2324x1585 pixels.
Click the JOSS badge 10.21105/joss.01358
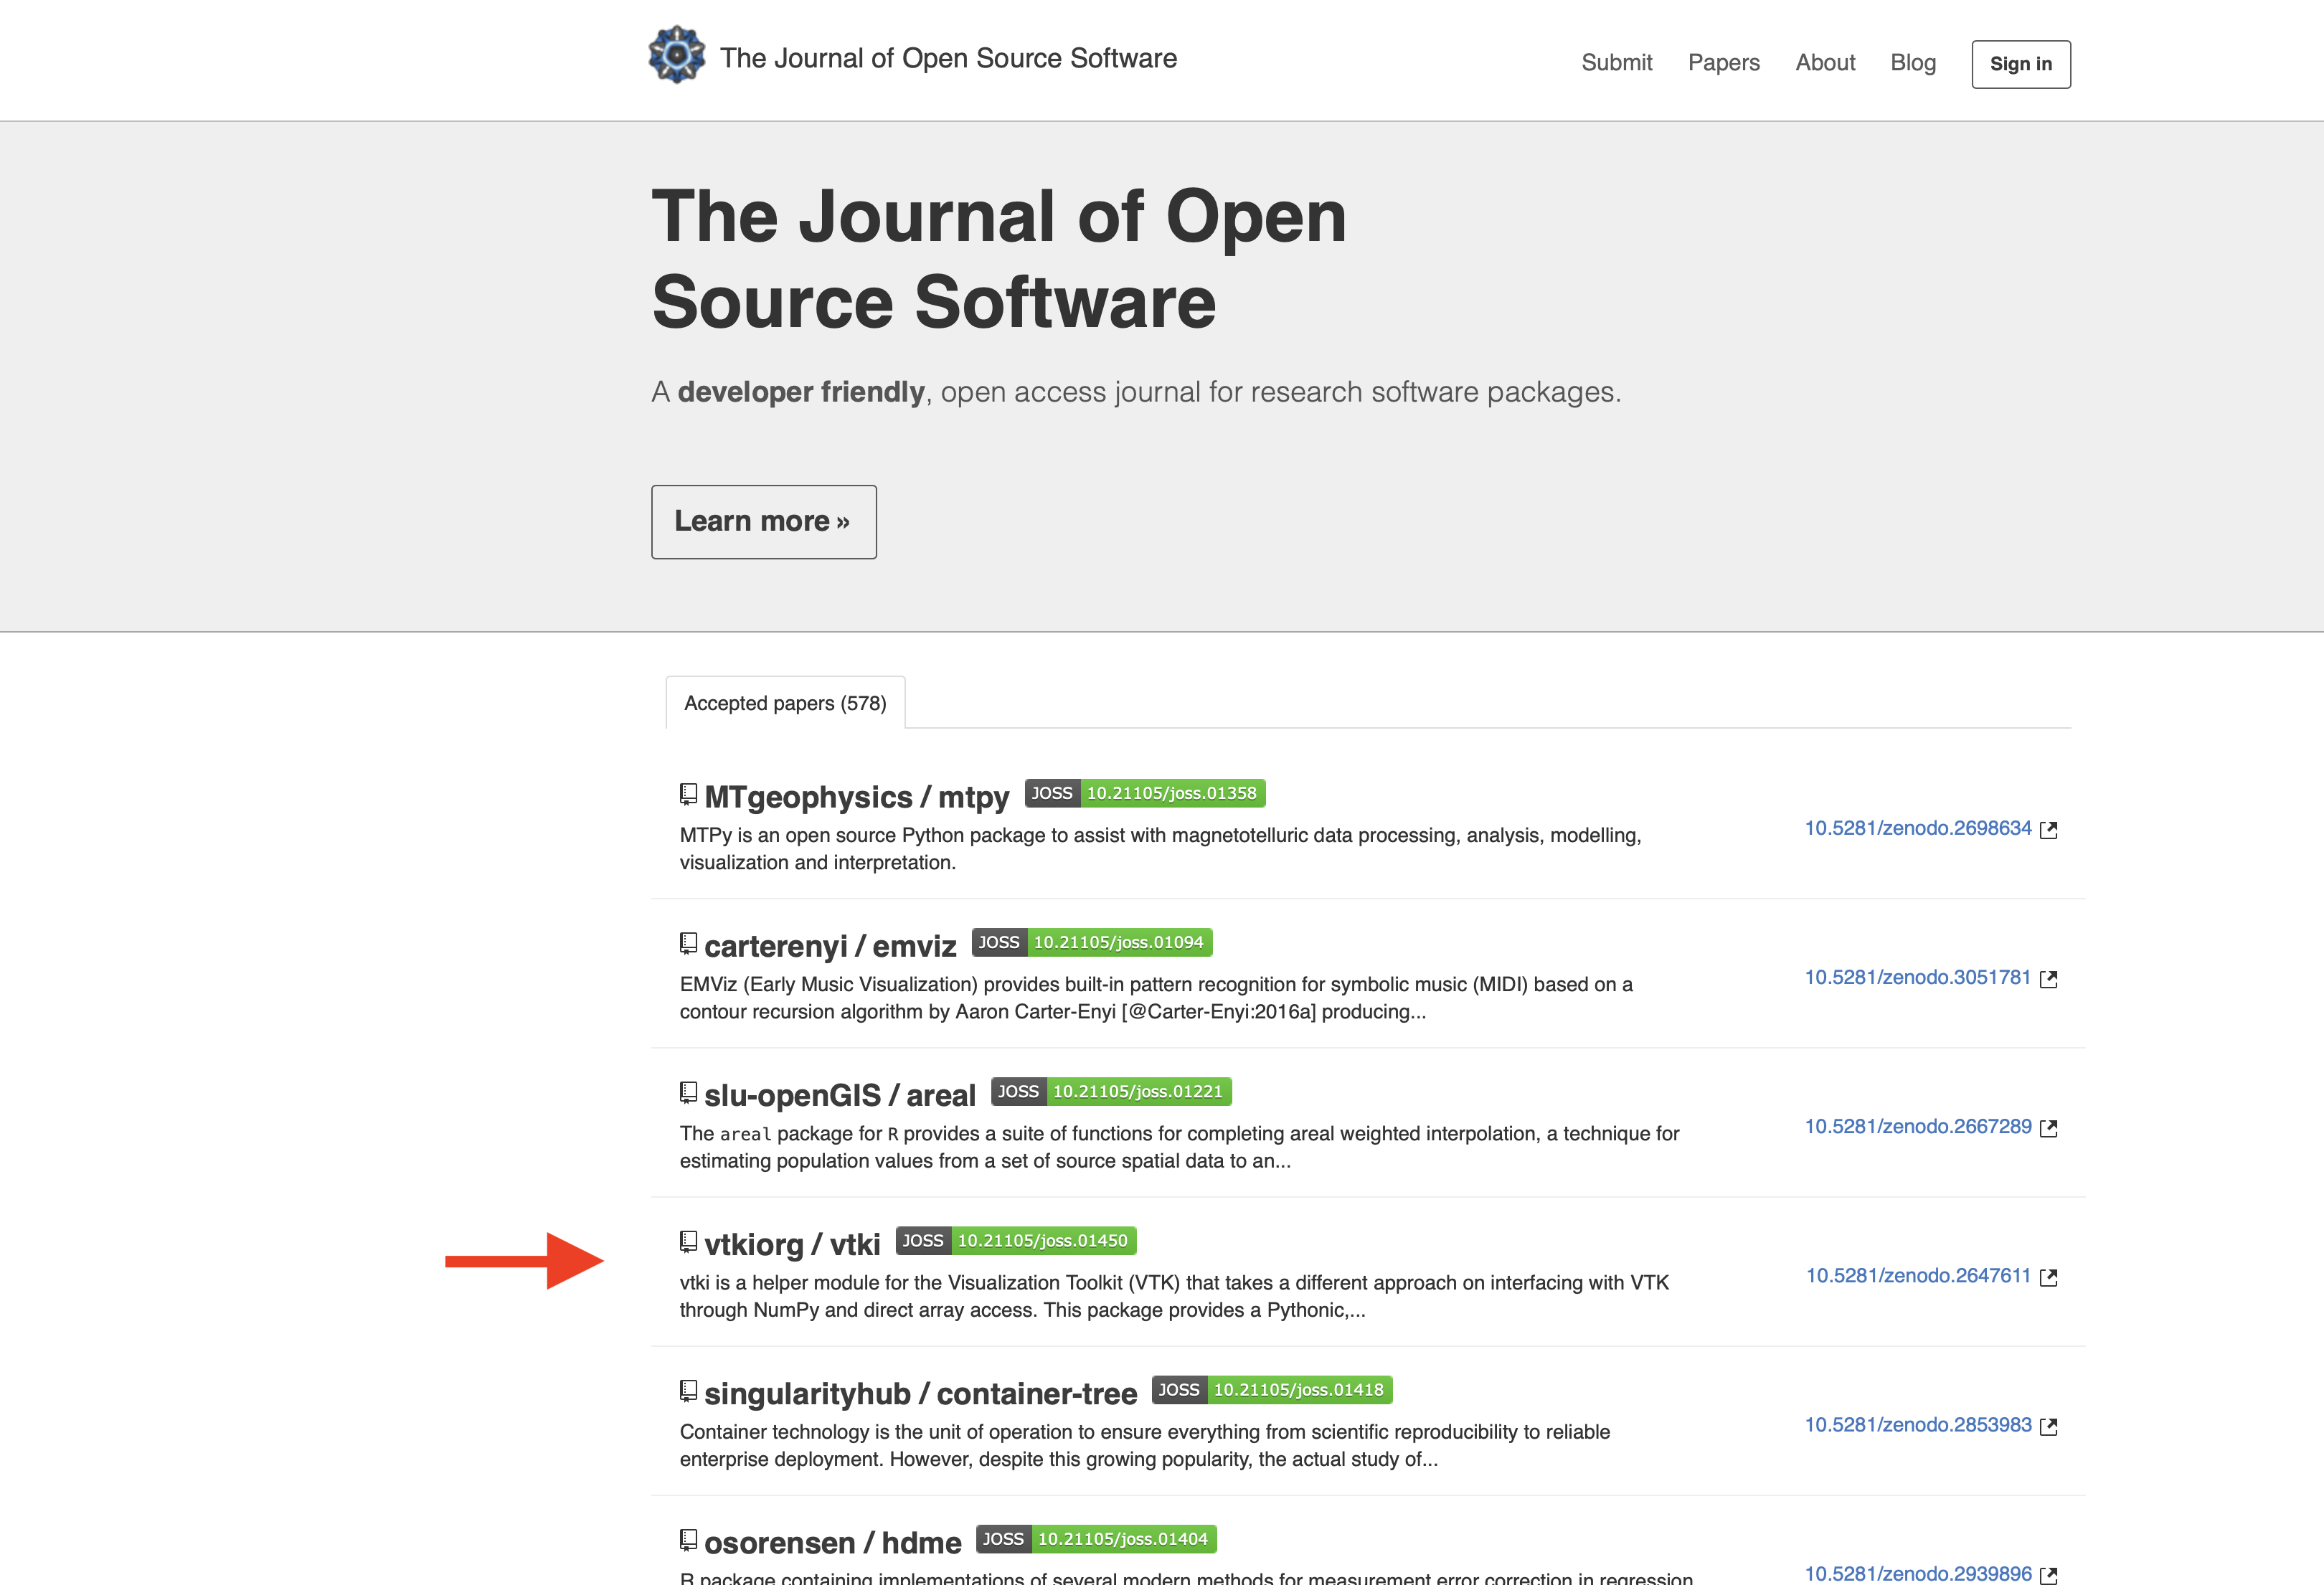[1144, 794]
